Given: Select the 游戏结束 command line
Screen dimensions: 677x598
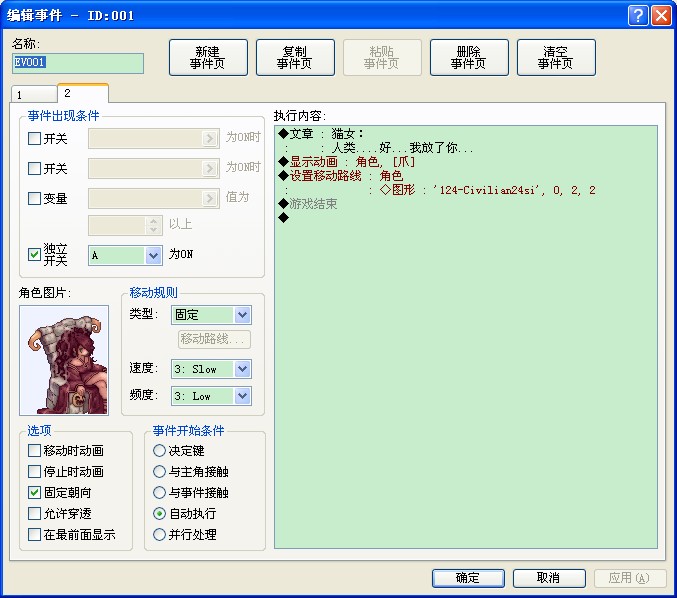Looking at the screenshot, I should tap(308, 204).
